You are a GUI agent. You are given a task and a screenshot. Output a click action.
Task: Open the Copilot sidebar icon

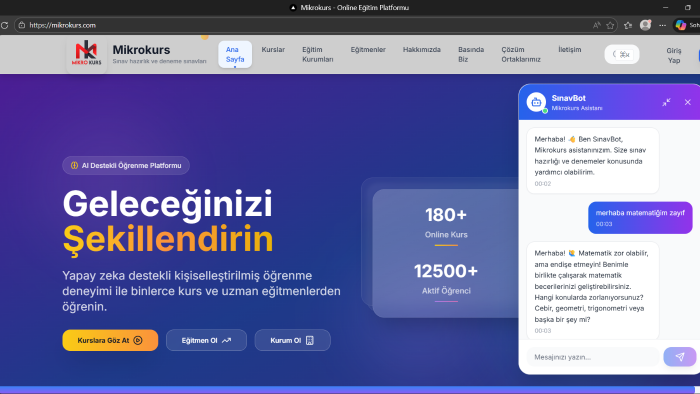click(680, 25)
